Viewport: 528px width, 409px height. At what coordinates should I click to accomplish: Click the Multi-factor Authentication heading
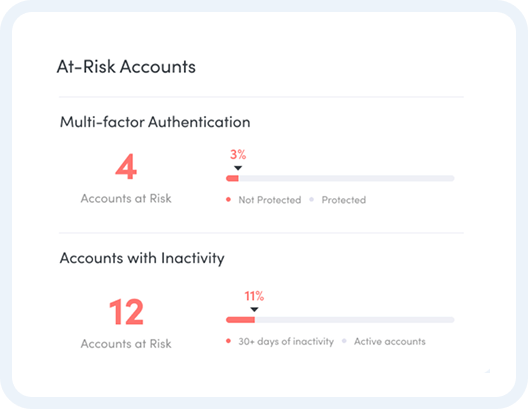coord(155,122)
